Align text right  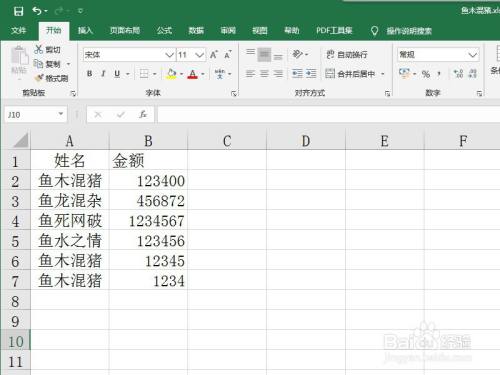point(278,74)
